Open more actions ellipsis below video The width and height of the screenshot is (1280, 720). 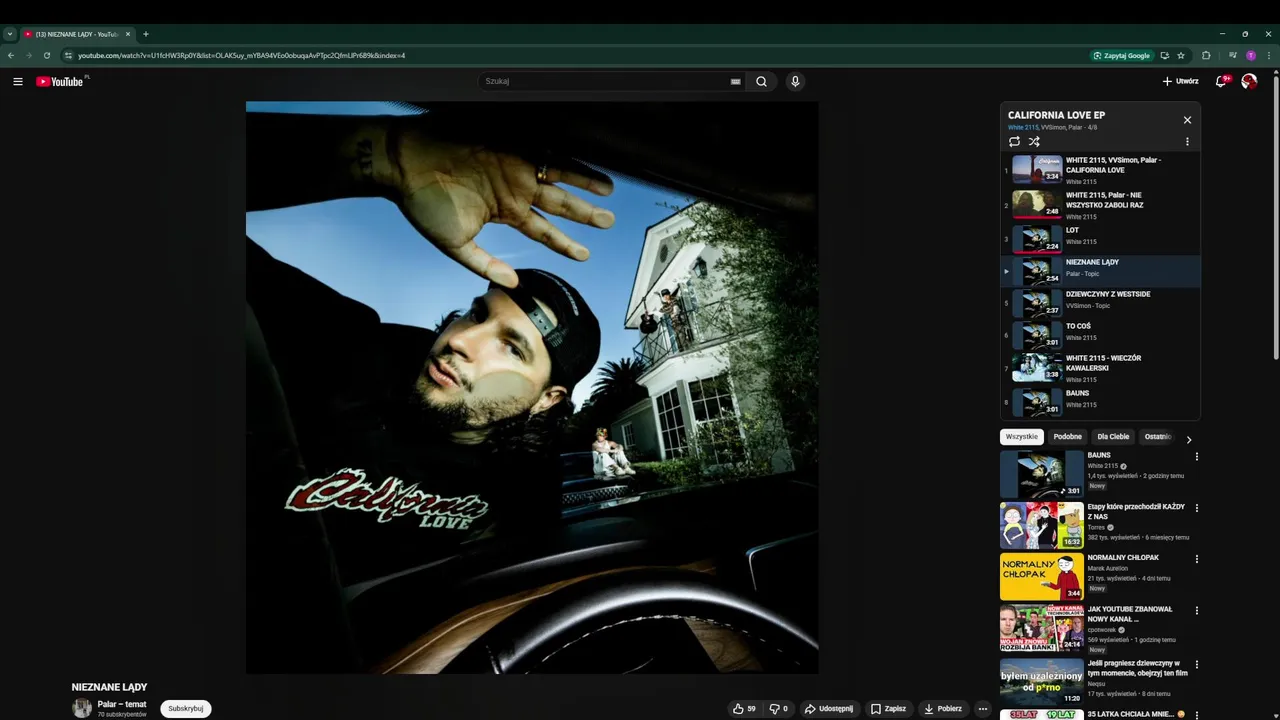[983, 709]
